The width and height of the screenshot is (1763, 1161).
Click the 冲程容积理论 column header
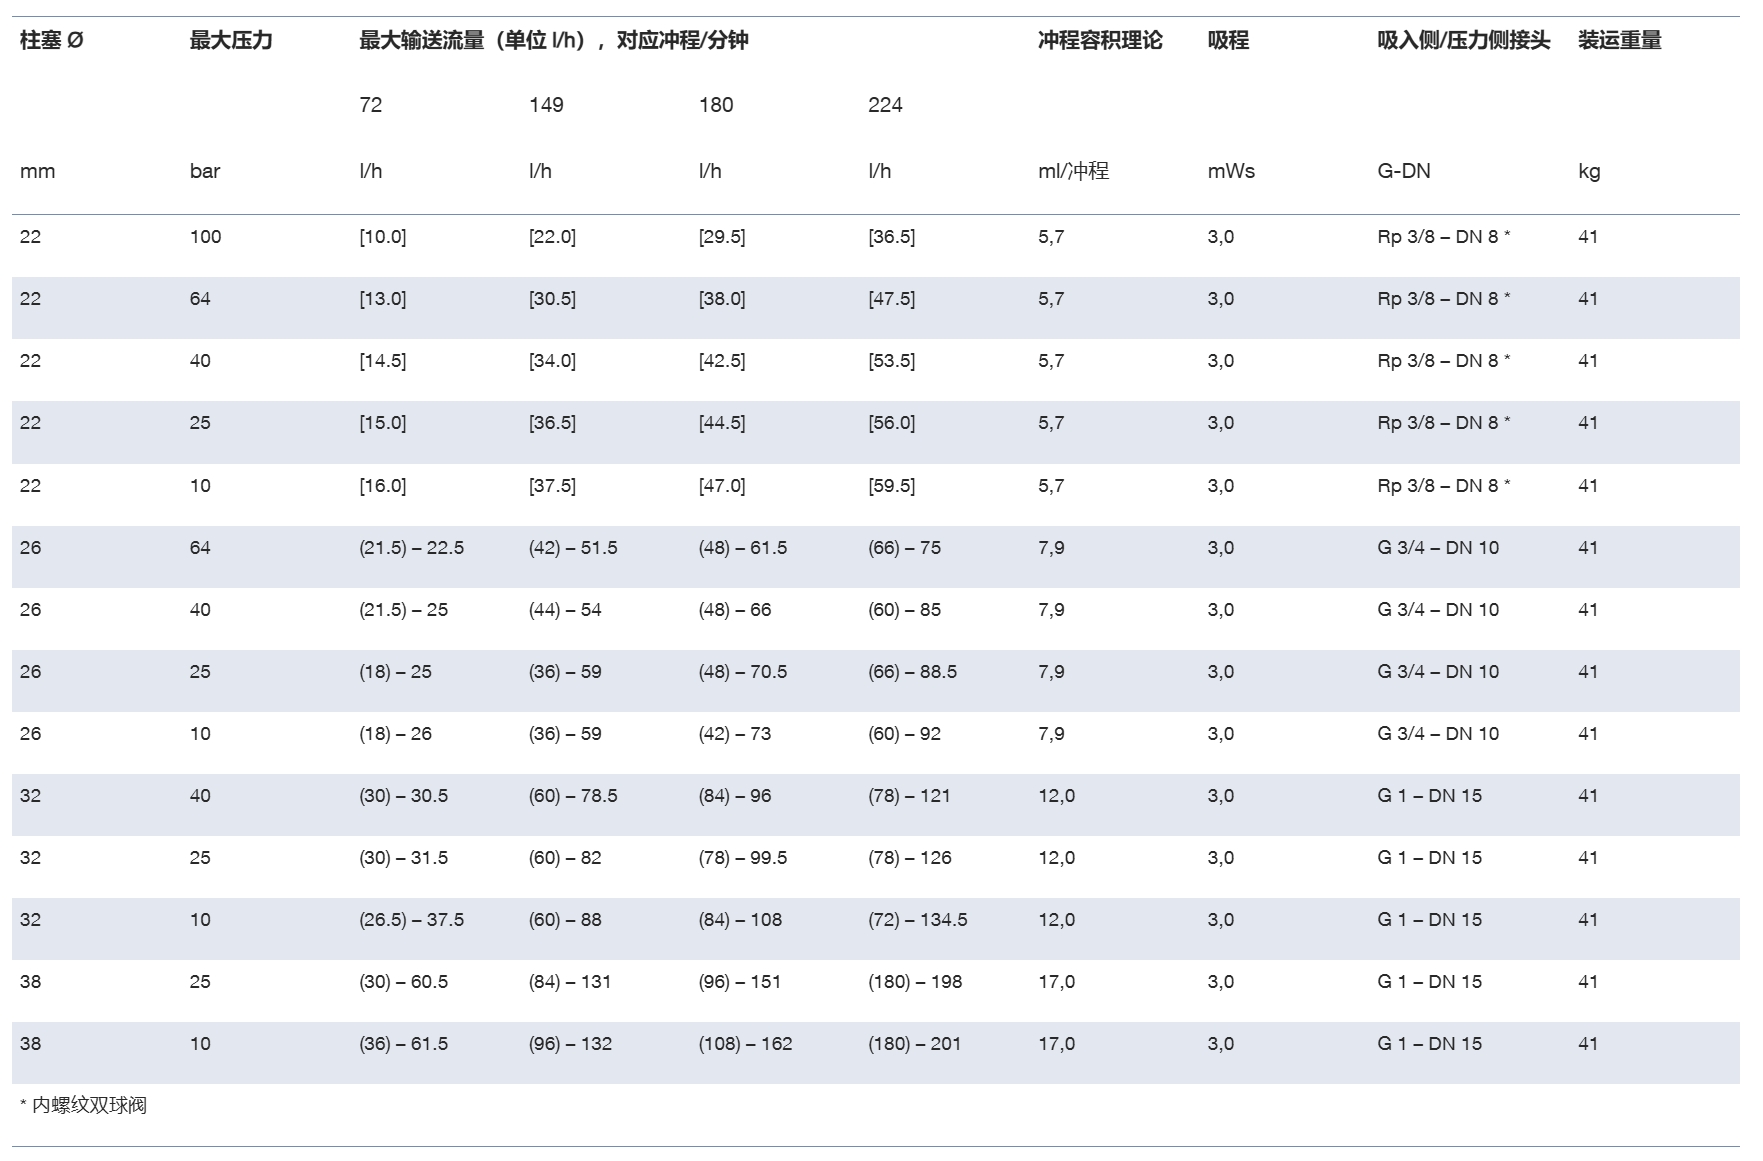click(x=1100, y=41)
